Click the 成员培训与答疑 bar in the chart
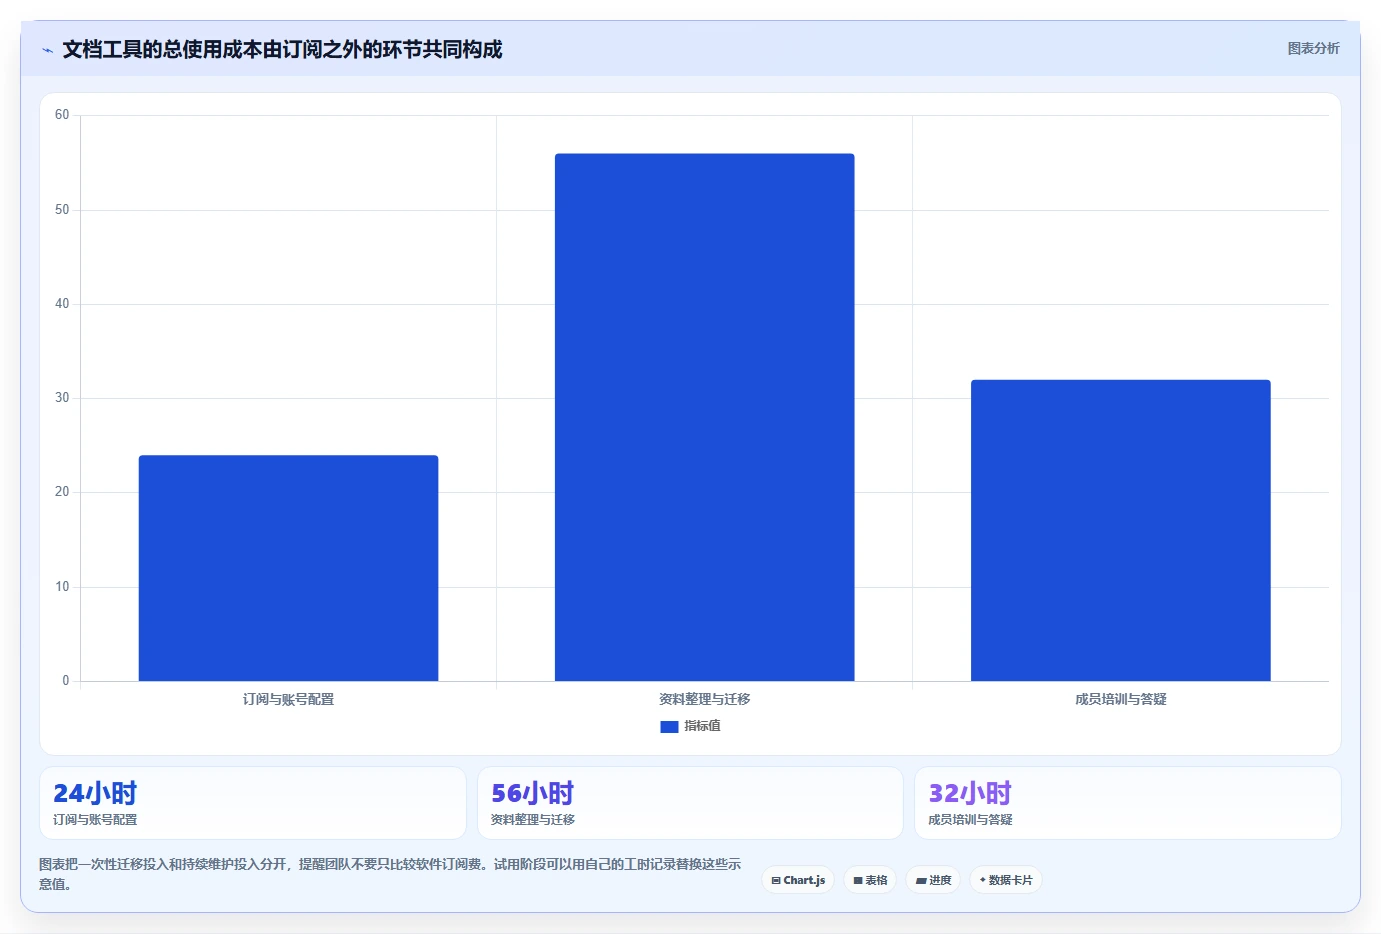1381x934 pixels. tap(1120, 530)
